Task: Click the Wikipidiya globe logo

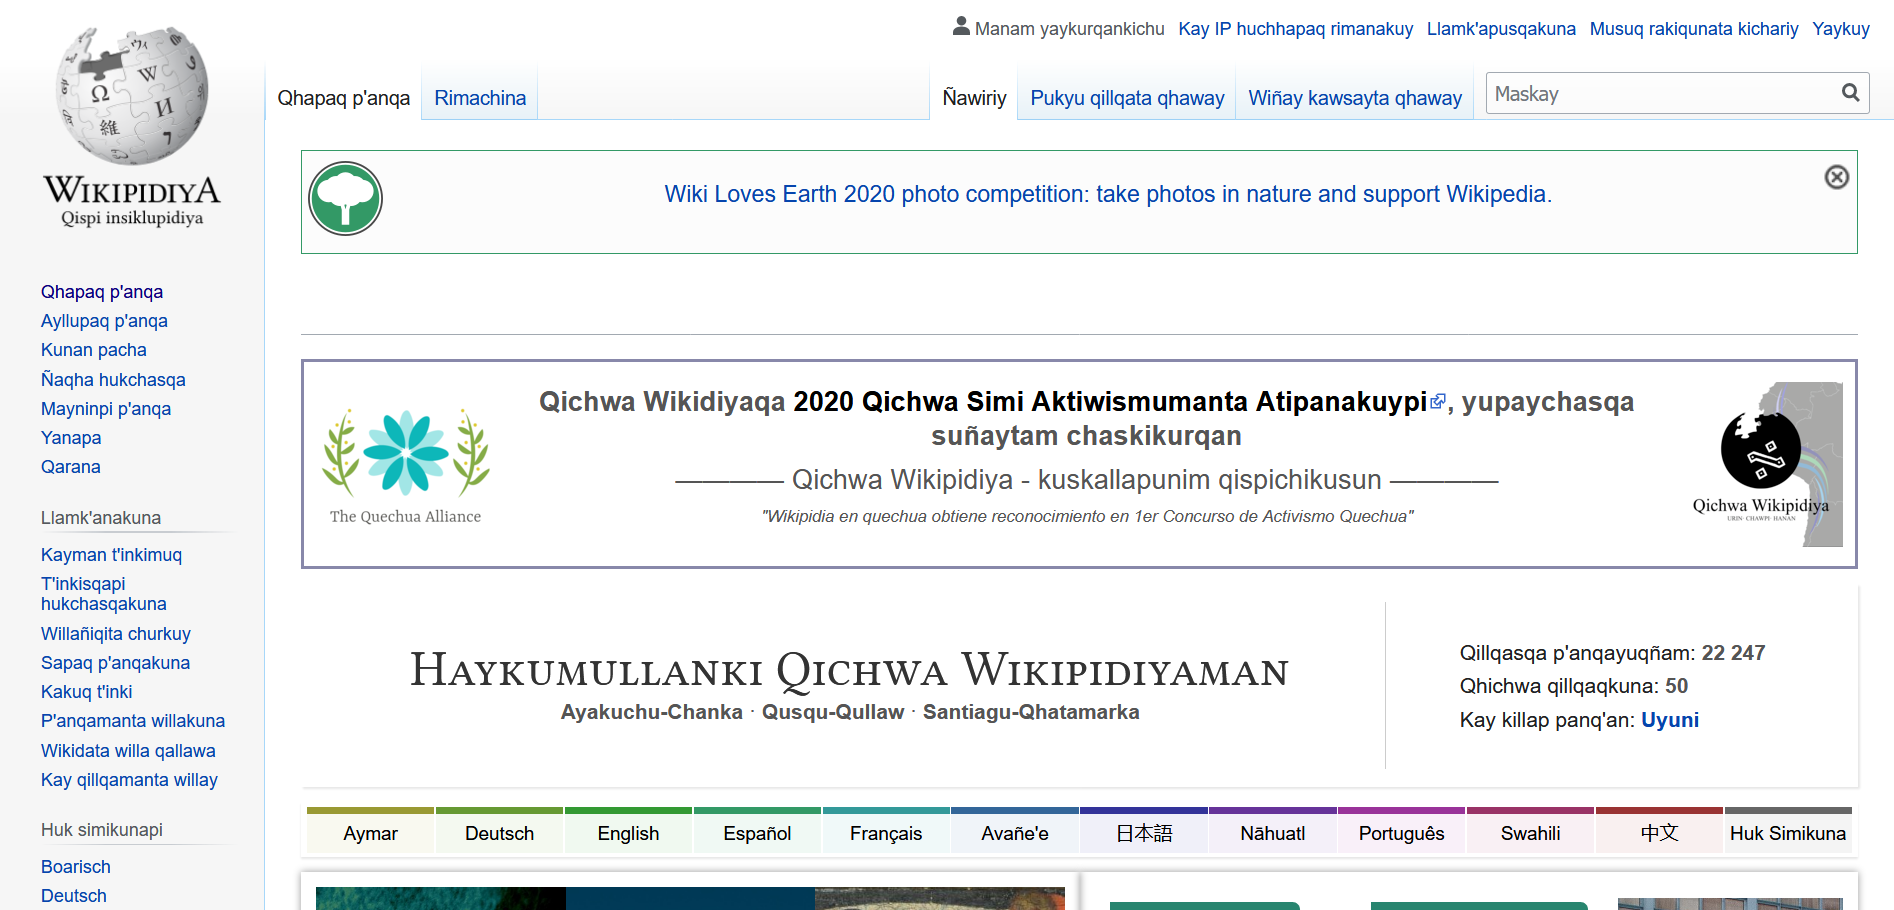Action: click(132, 128)
